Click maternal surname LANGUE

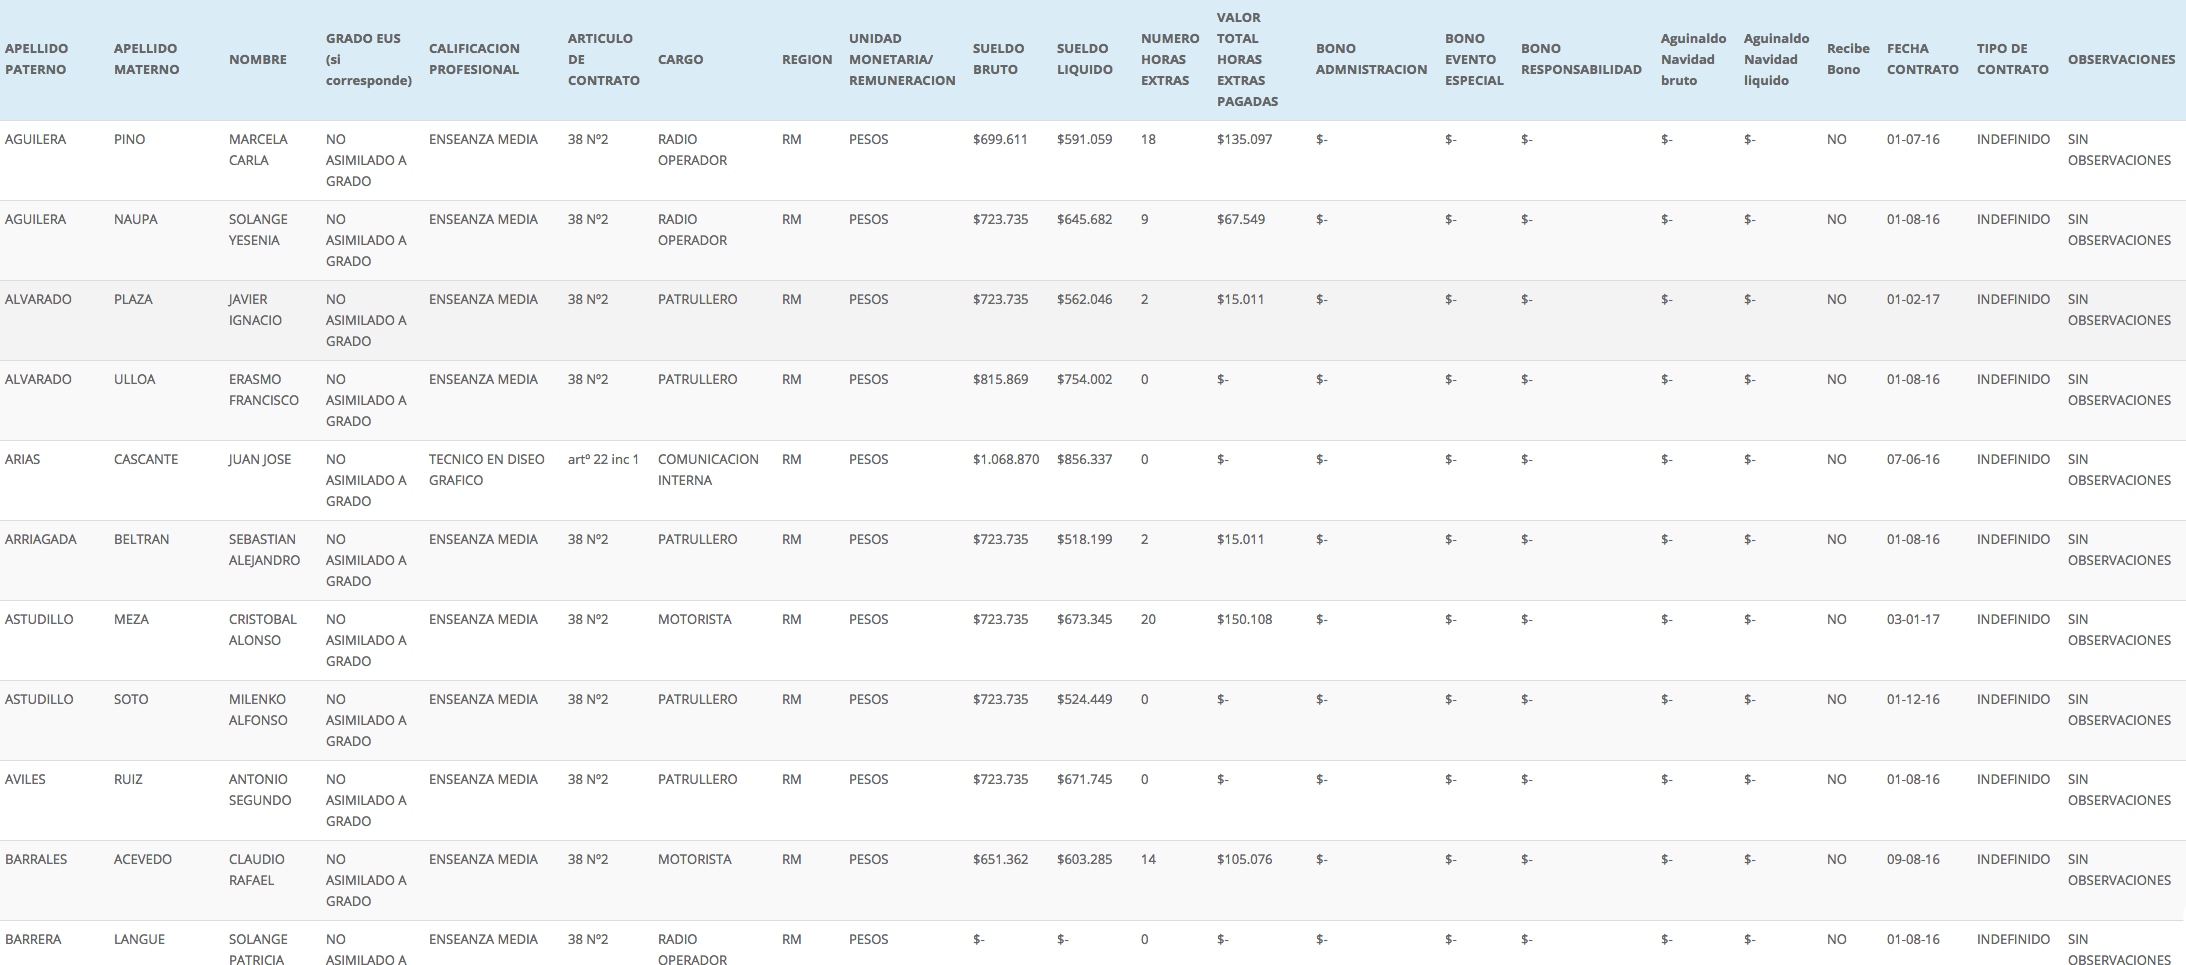(139, 940)
